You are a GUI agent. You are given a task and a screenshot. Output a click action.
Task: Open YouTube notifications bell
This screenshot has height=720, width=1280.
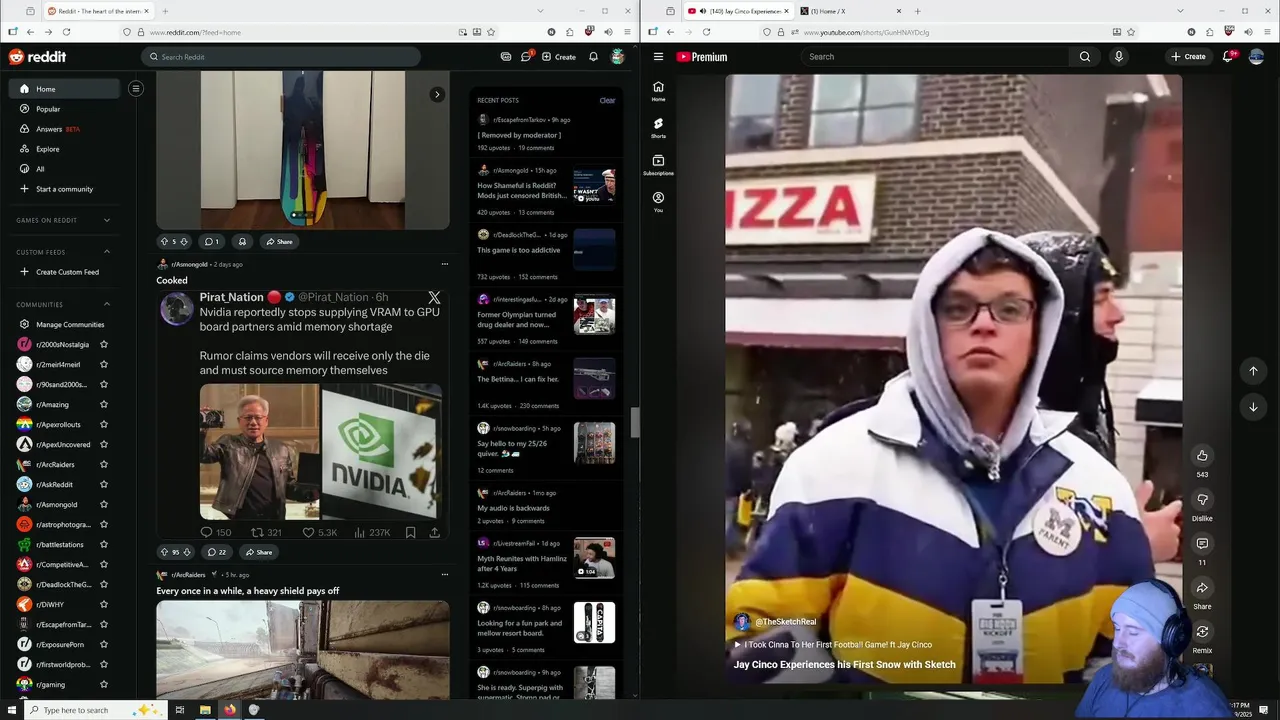[1228, 57]
